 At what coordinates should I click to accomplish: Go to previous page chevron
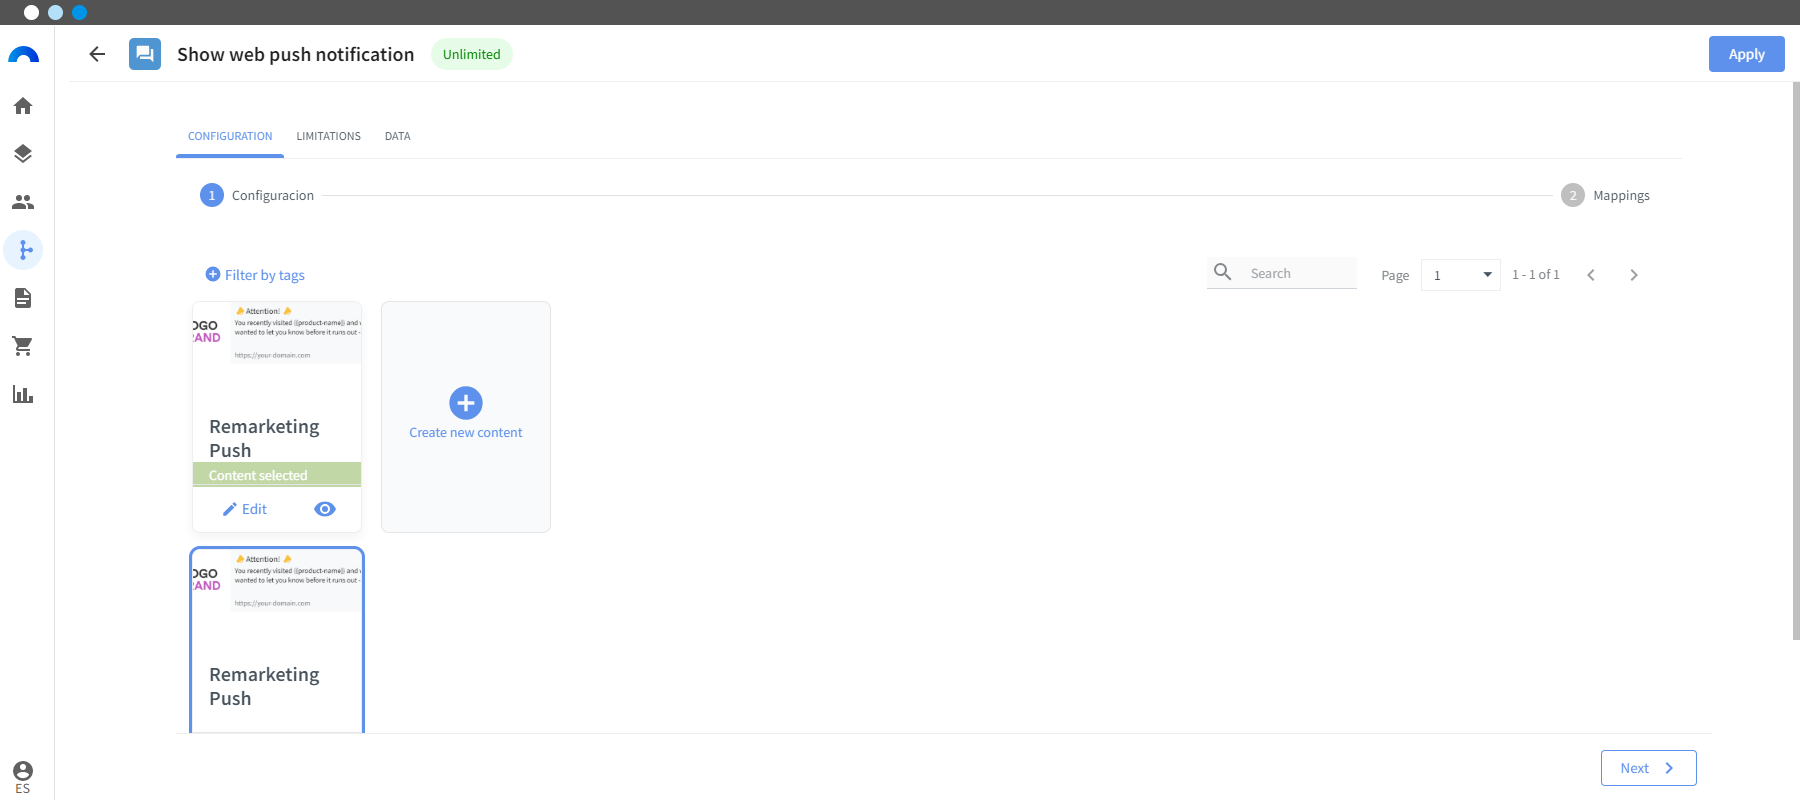pos(1591,275)
